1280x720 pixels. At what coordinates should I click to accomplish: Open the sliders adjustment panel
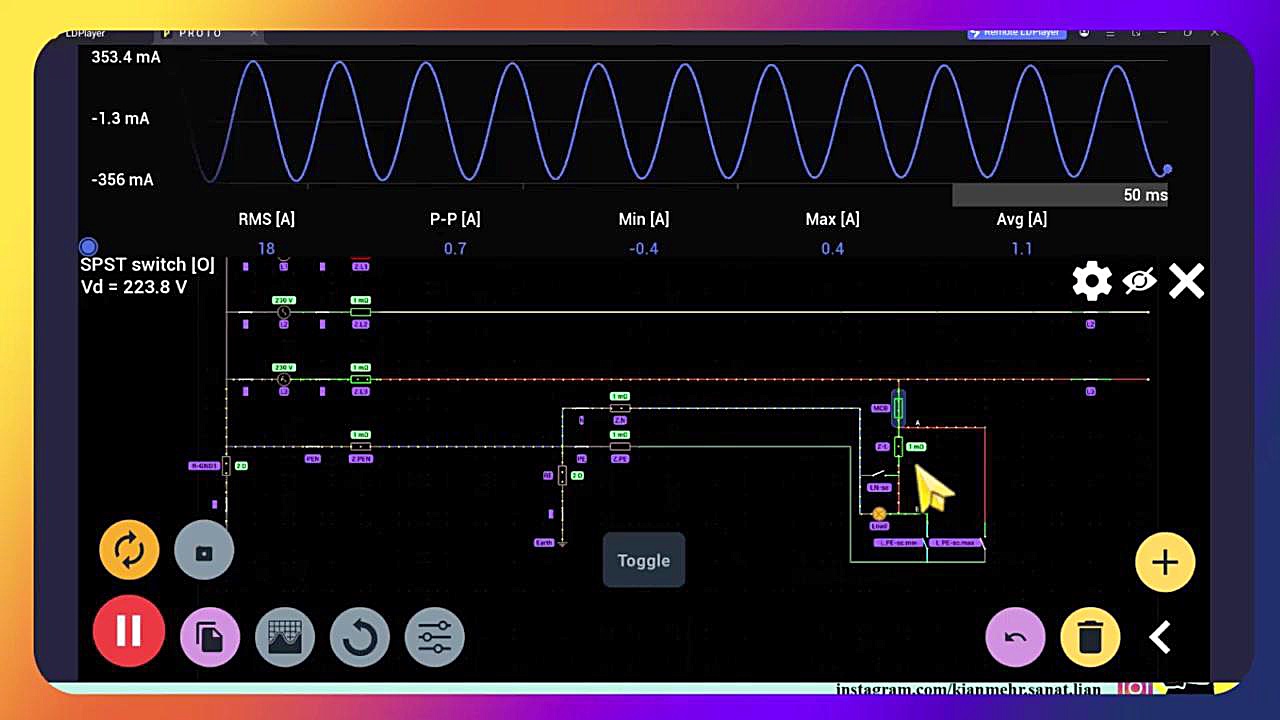coord(435,637)
